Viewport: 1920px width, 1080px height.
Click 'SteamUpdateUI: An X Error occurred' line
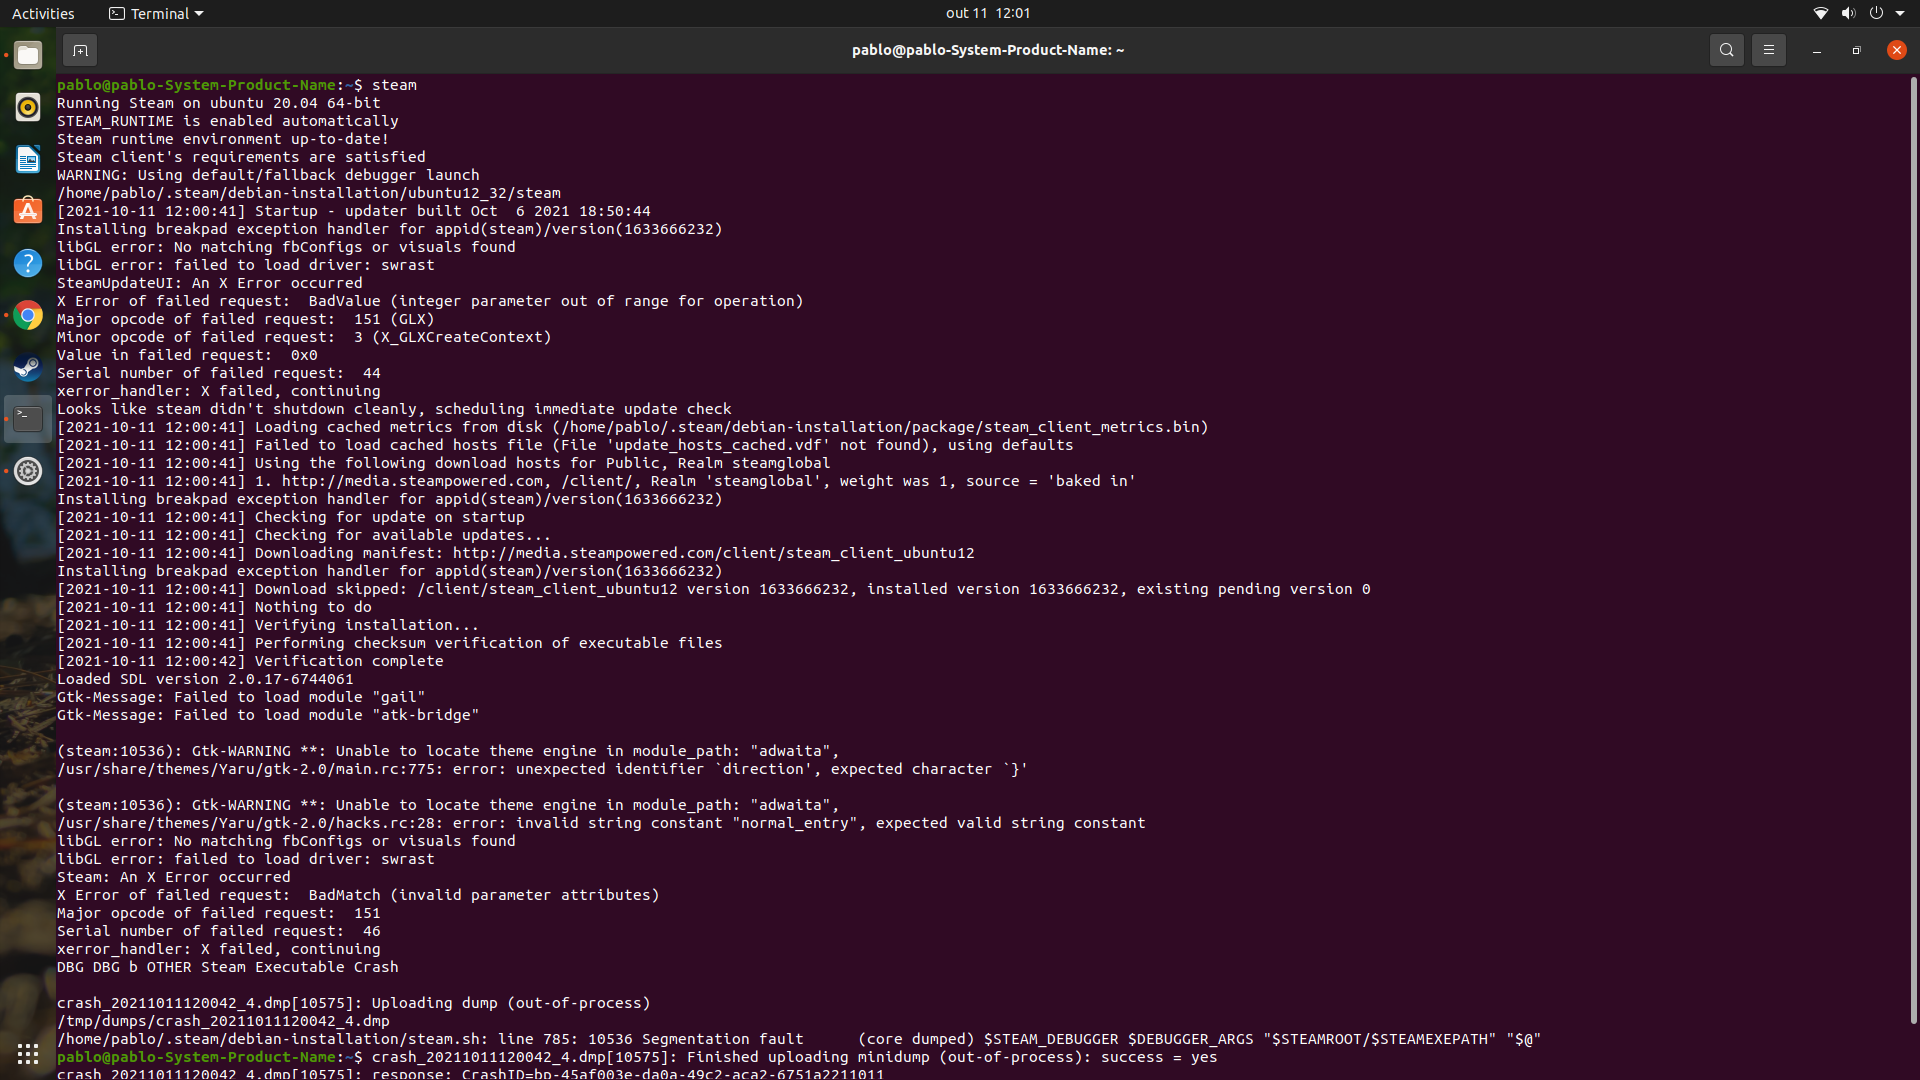click(x=210, y=283)
